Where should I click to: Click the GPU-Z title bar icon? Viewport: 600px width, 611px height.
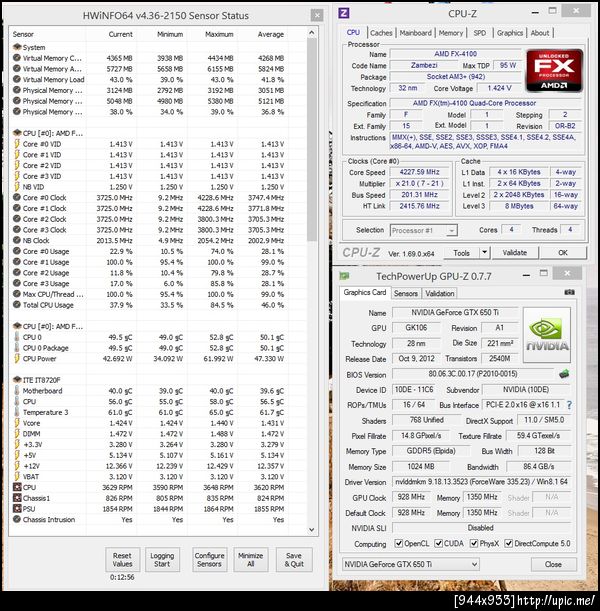[344, 276]
